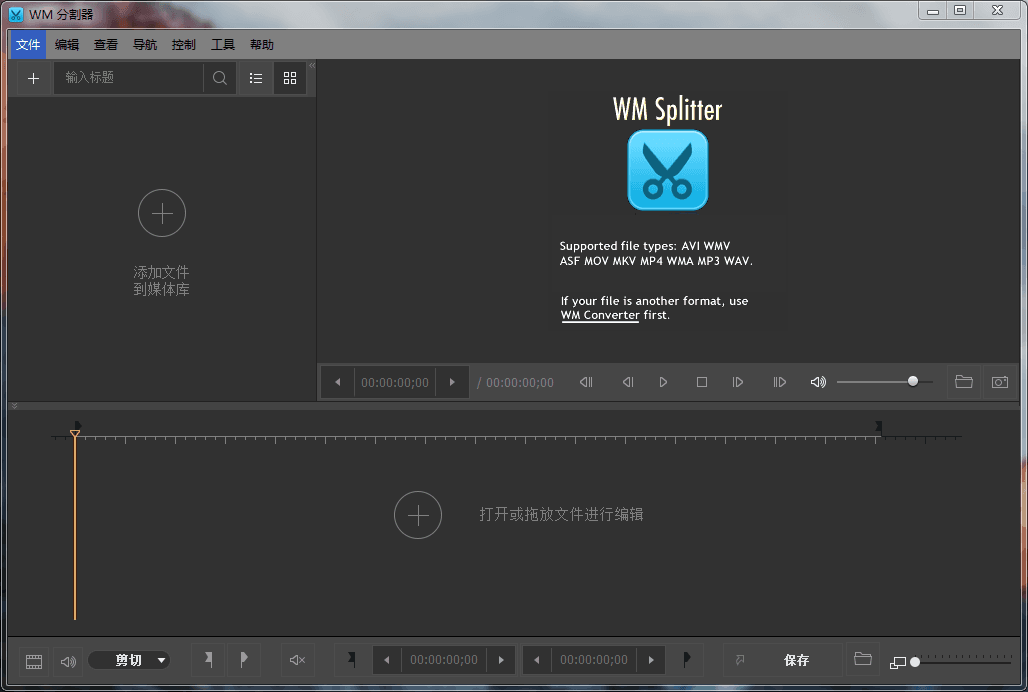Collapse the media library panel chevron
The image size is (1028, 692).
click(311, 66)
